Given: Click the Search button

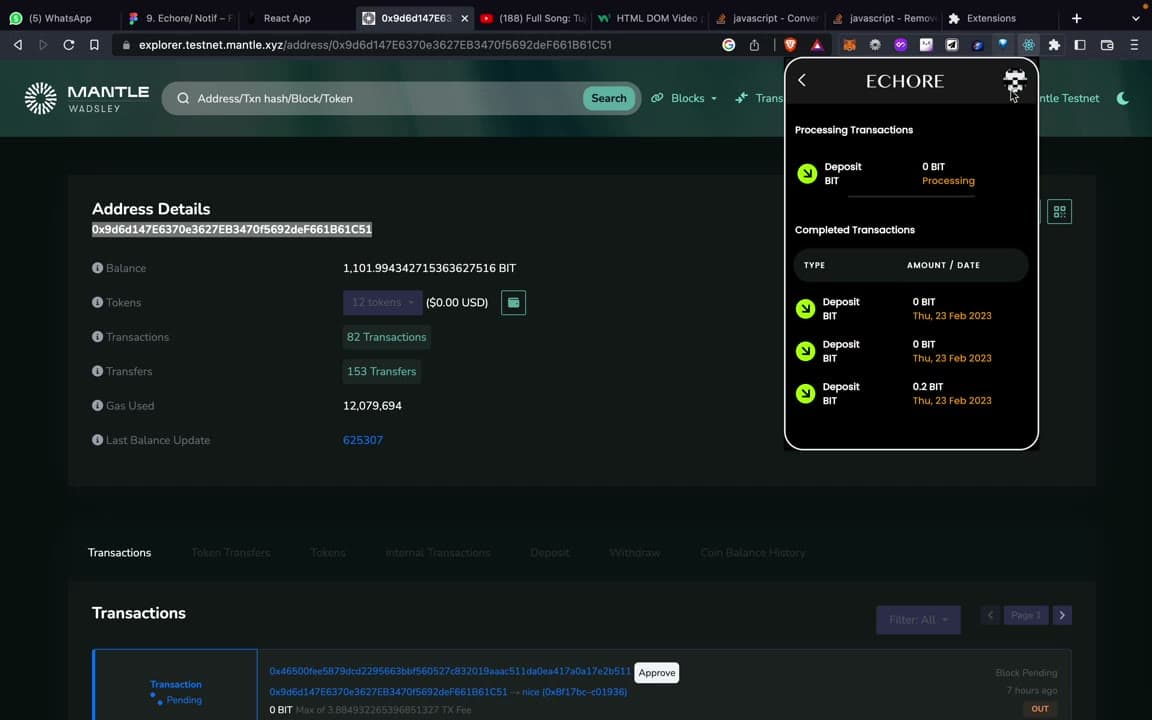Looking at the screenshot, I should click(609, 98).
